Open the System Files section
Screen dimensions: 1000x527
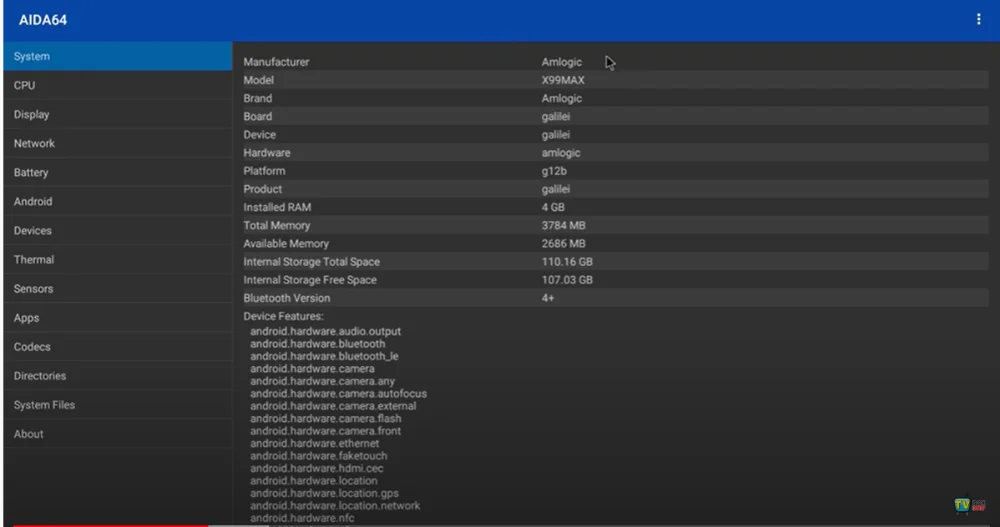[118, 405]
